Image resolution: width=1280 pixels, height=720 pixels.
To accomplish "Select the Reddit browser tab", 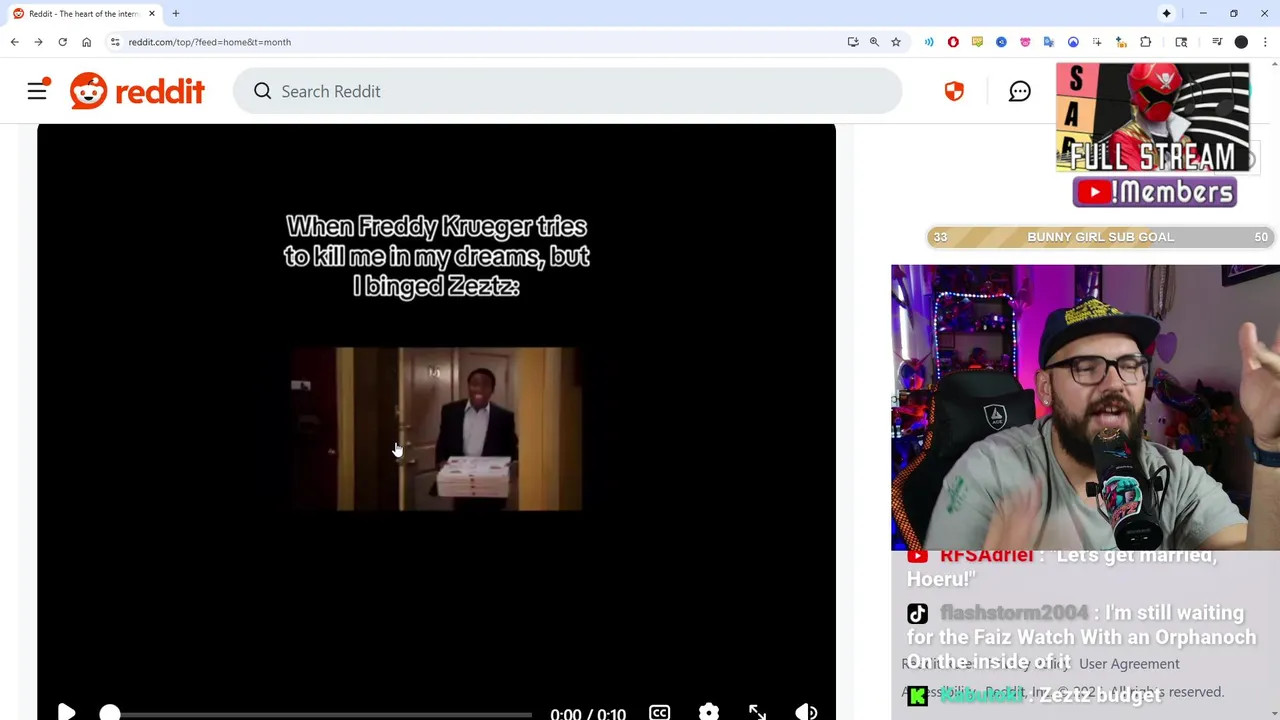I will coord(83,14).
